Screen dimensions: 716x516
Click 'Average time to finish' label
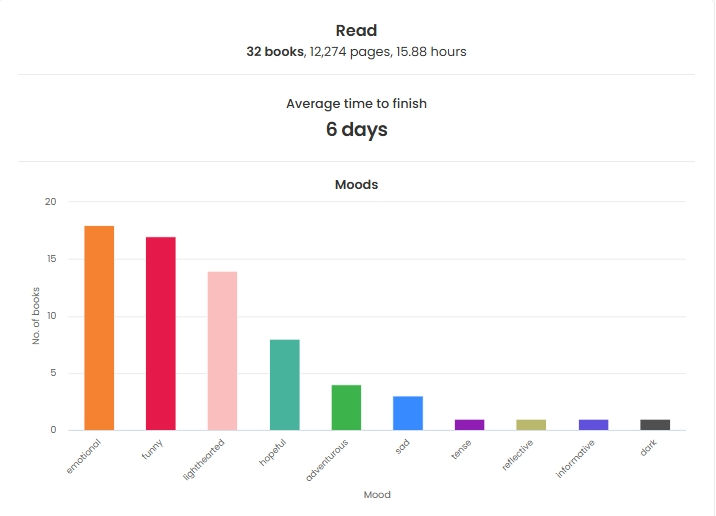point(357,104)
